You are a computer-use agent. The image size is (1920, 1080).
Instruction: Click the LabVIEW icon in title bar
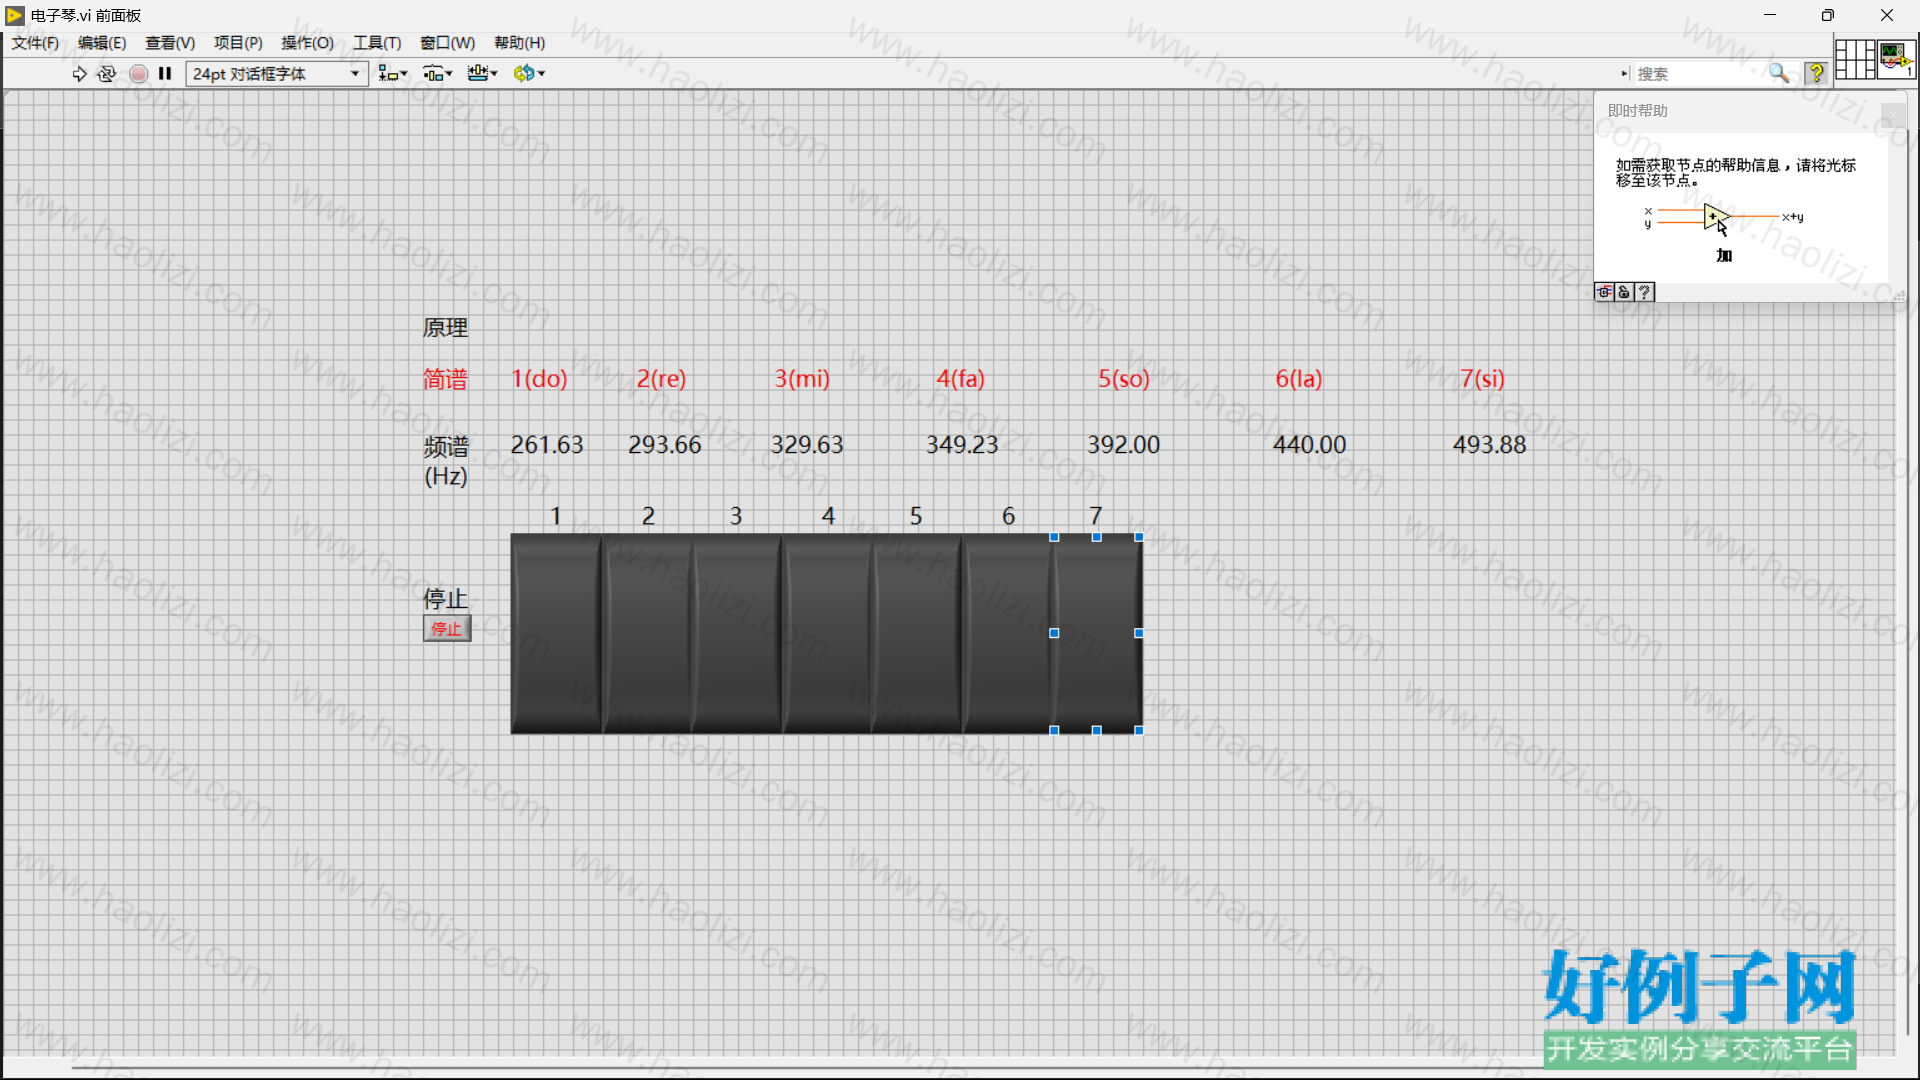pyautogui.click(x=15, y=15)
